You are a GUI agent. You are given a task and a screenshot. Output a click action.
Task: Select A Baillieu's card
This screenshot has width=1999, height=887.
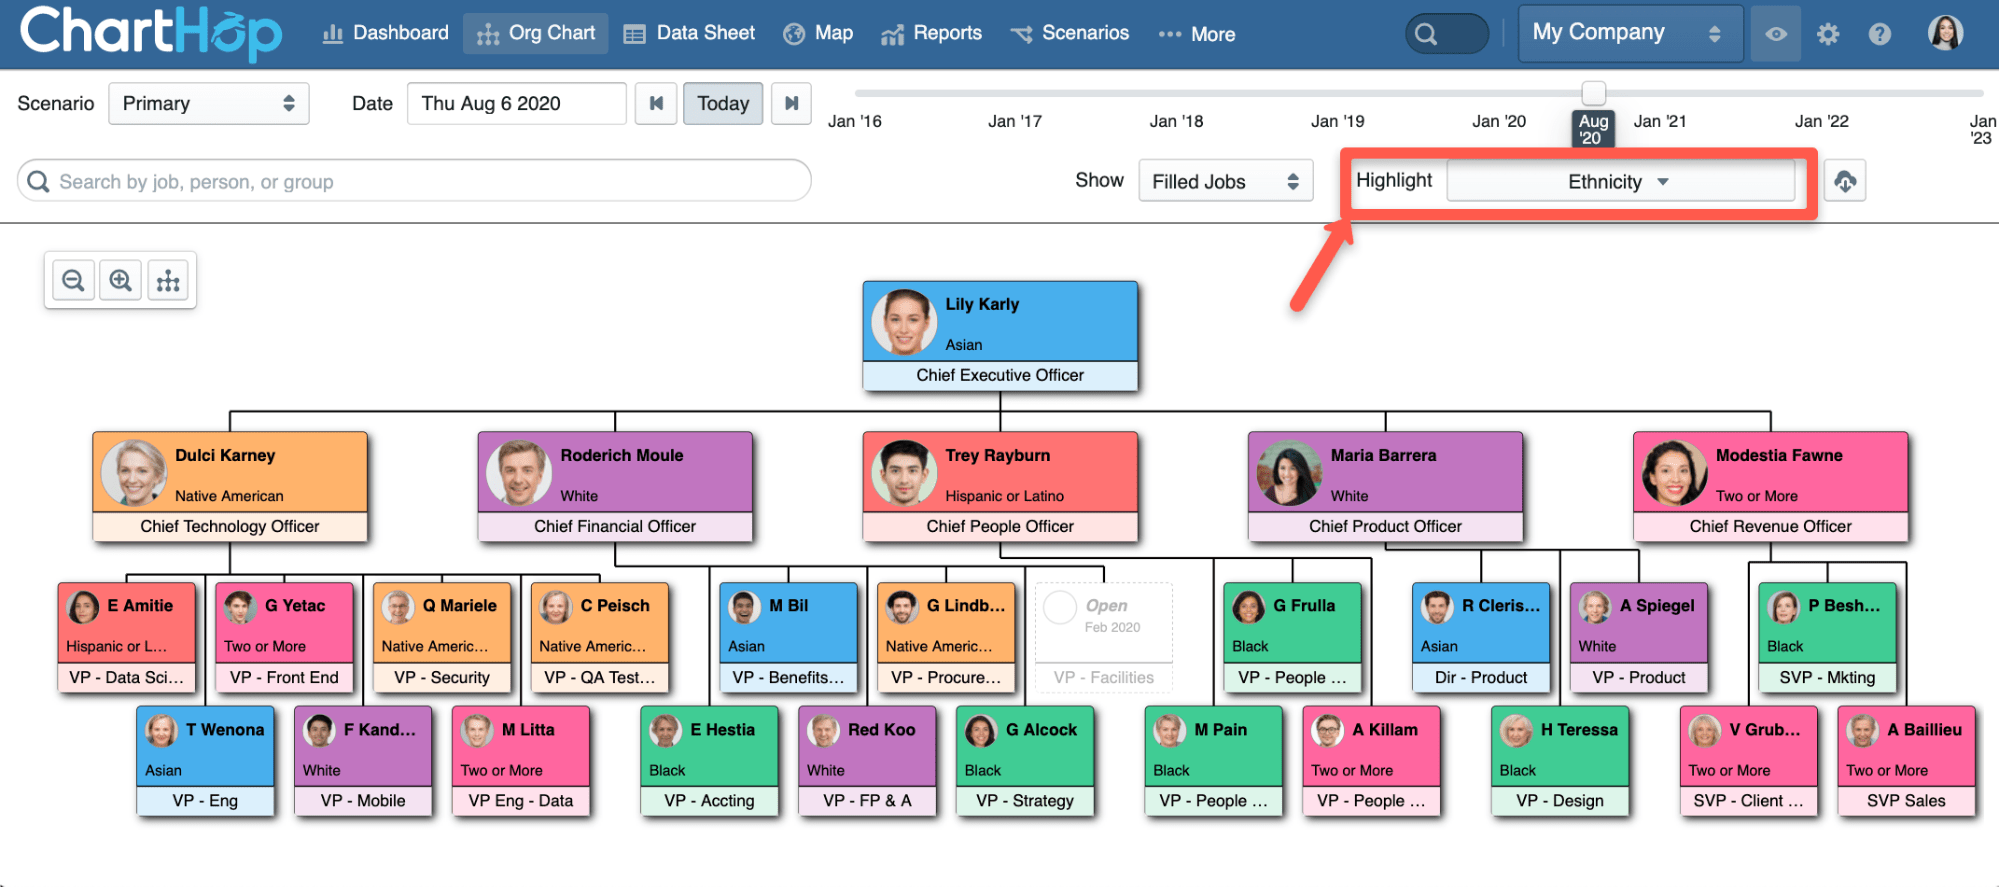click(1907, 761)
